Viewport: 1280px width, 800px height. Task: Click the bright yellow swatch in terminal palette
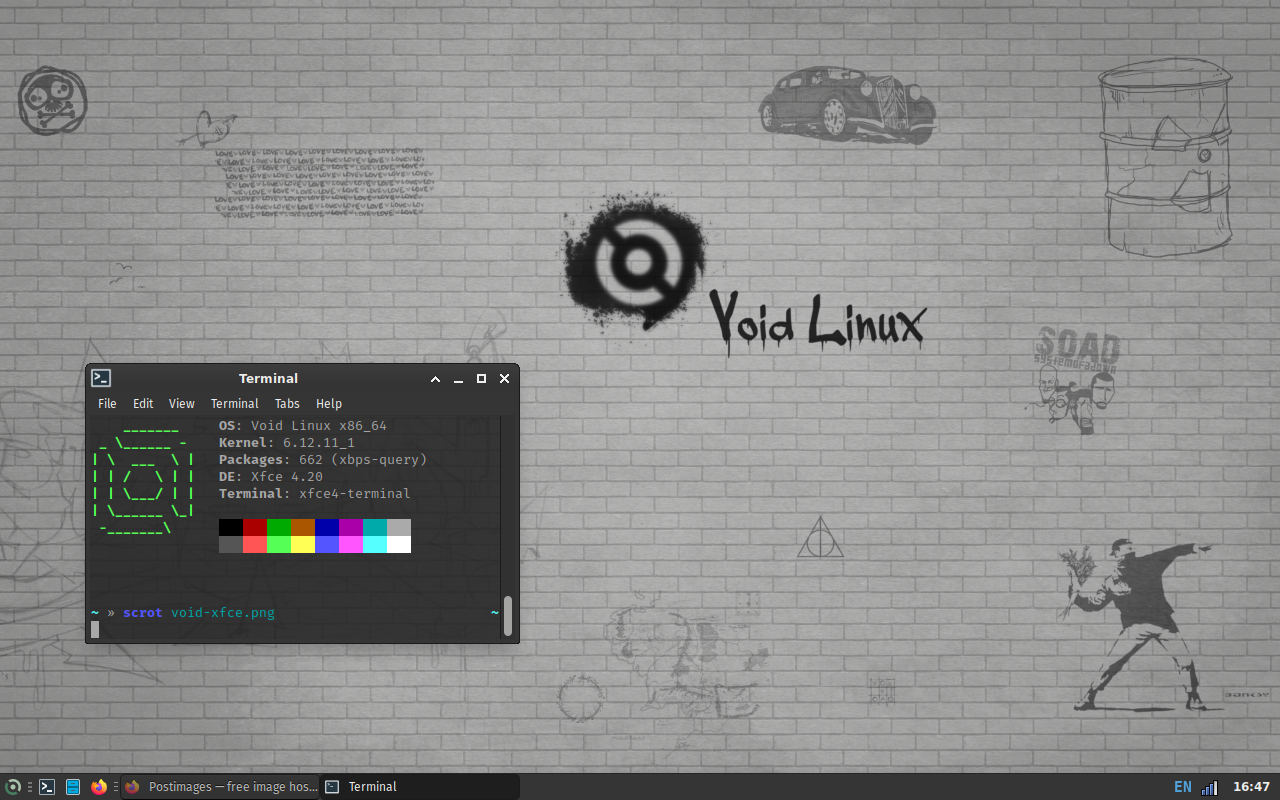[x=303, y=544]
